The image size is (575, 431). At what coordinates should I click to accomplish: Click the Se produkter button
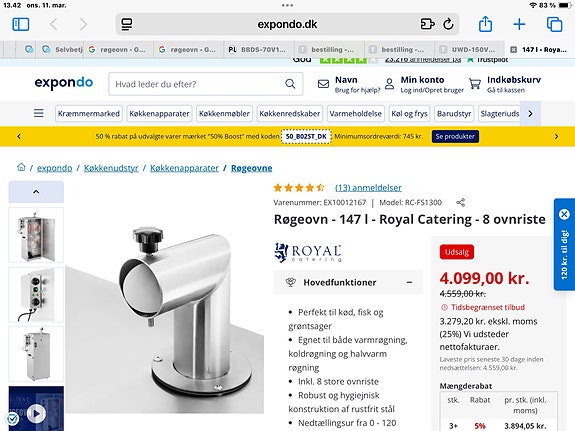point(455,136)
